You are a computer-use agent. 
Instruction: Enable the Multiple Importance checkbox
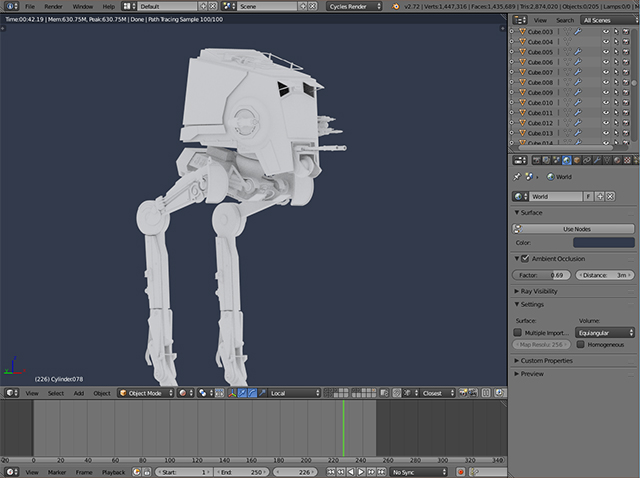(x=518, y=332)
